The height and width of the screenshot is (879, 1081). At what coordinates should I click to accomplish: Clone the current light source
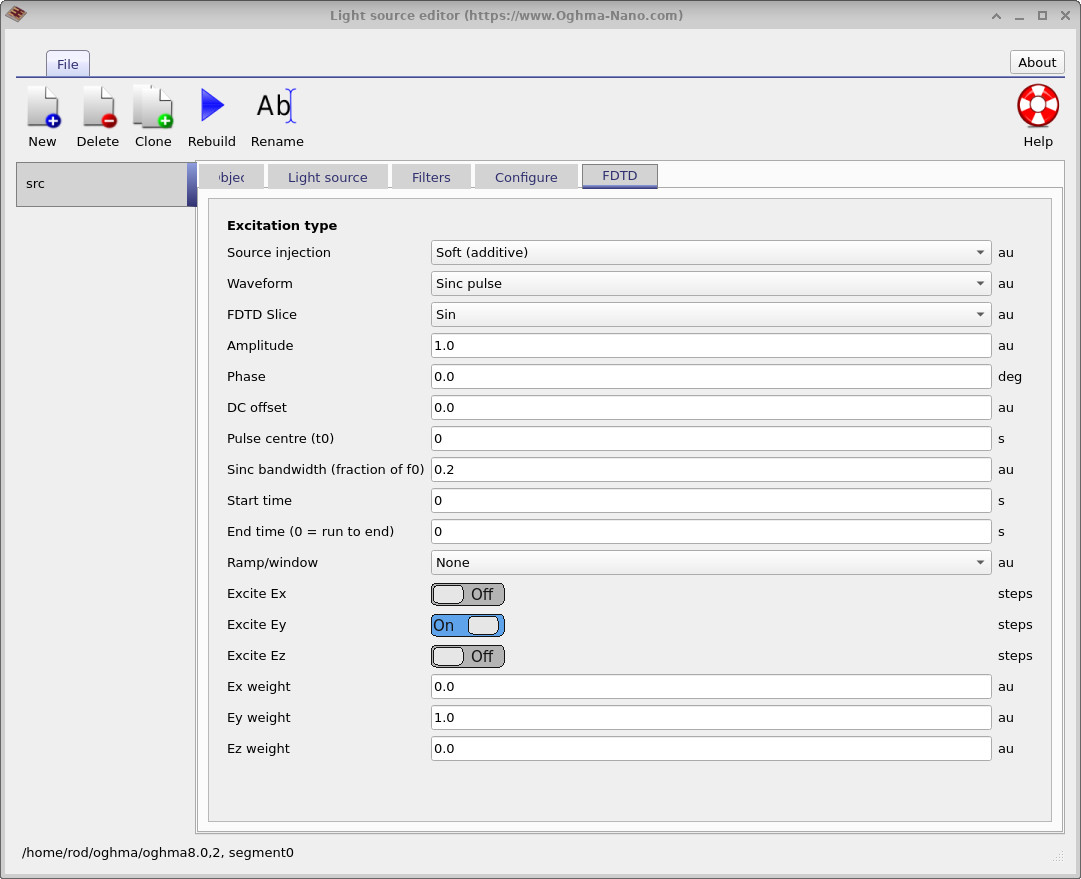coord(152,113)
